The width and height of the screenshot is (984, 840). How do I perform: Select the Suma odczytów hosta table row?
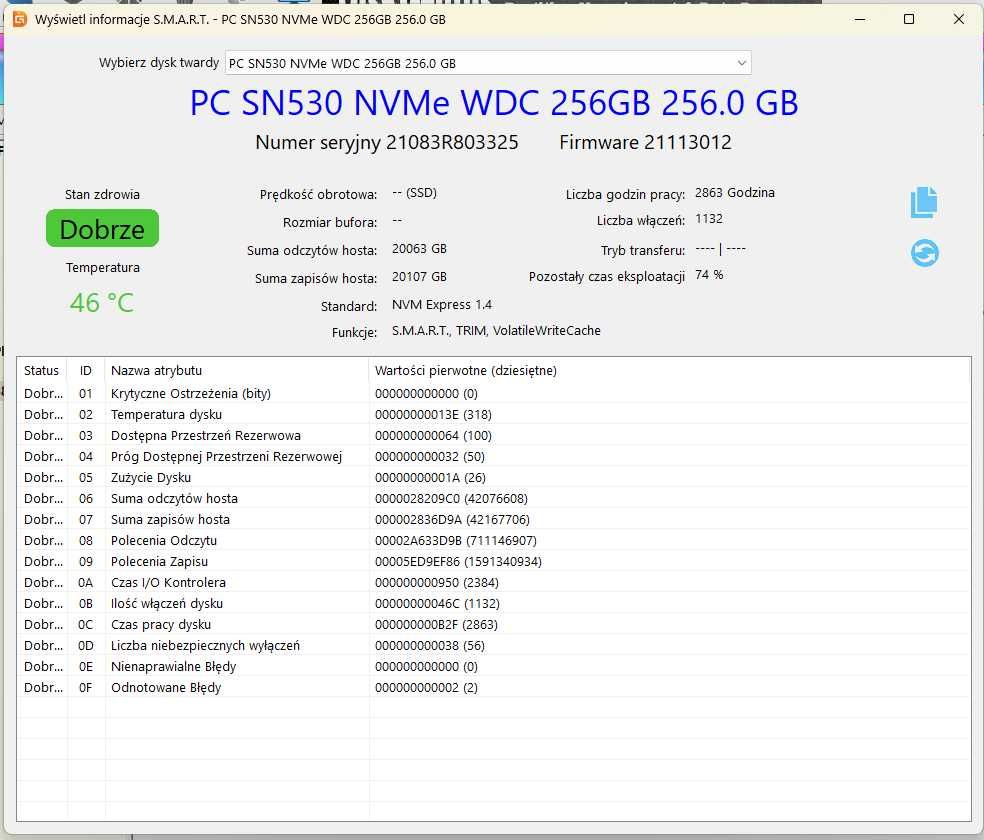tap(494, 498)
